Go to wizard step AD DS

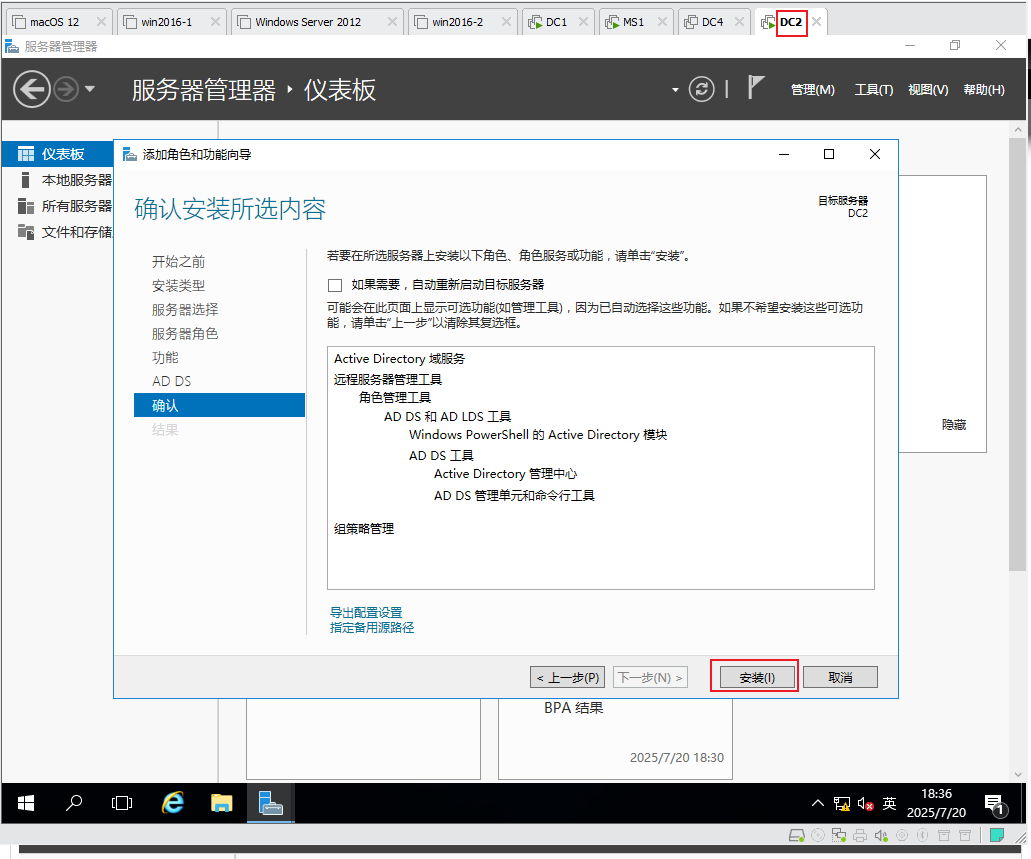tap(171, 381)
